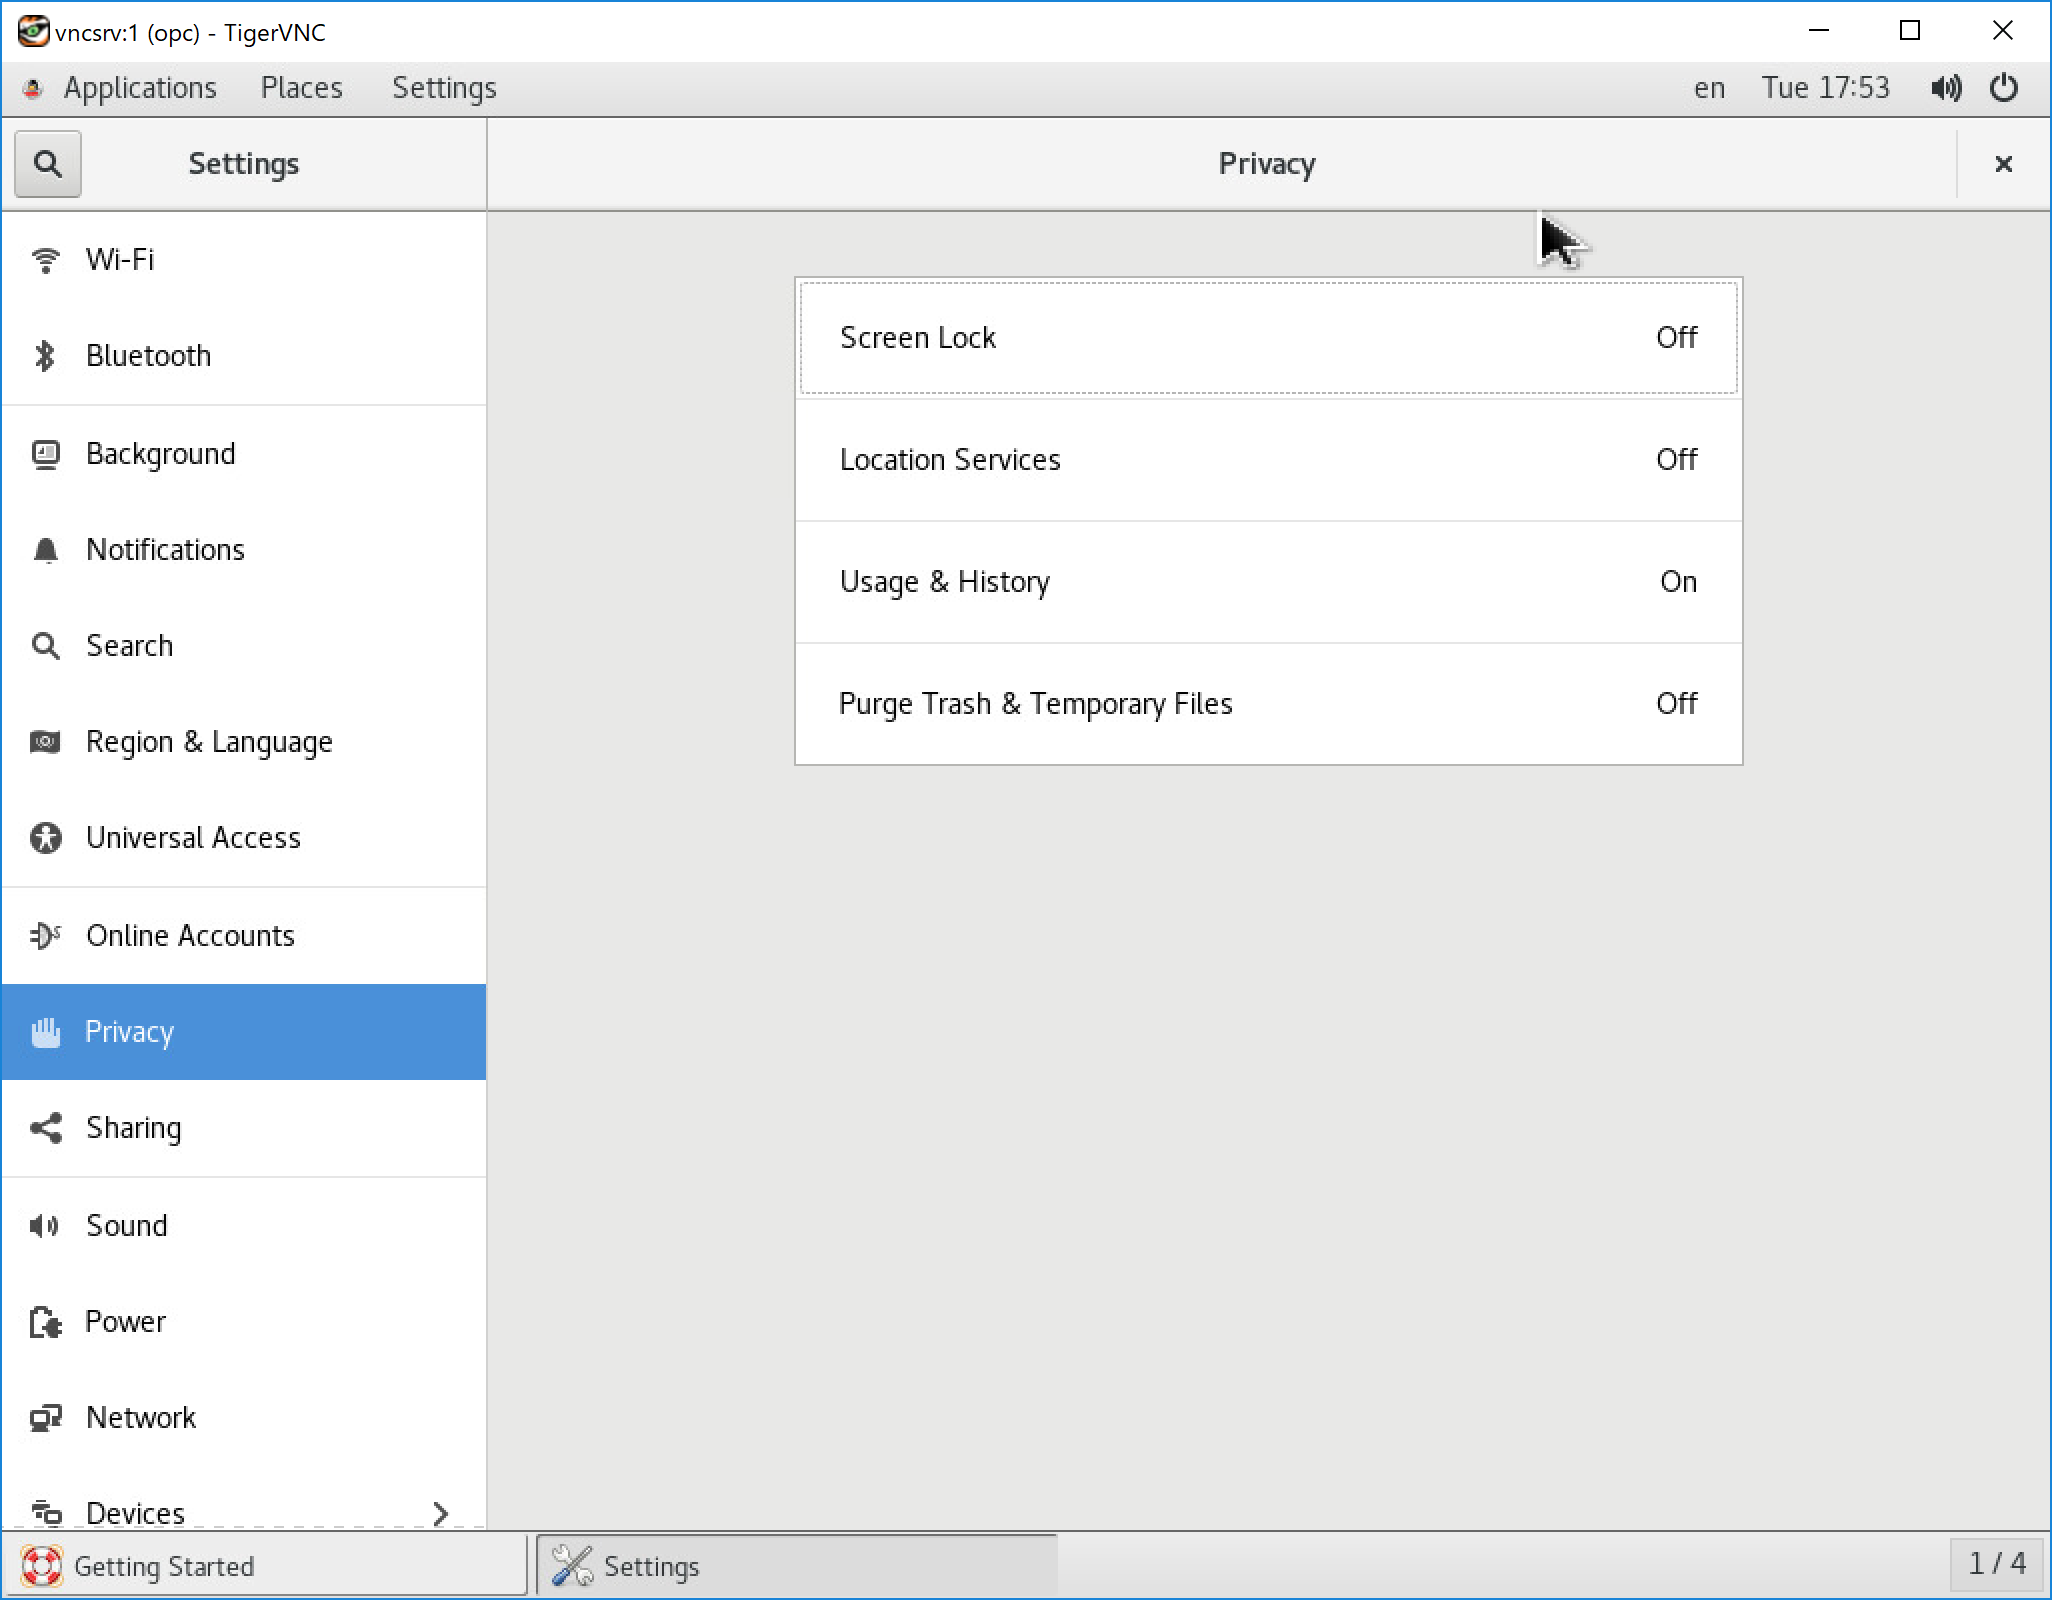Click the Notifications bell icon

[x=45, y=550]
